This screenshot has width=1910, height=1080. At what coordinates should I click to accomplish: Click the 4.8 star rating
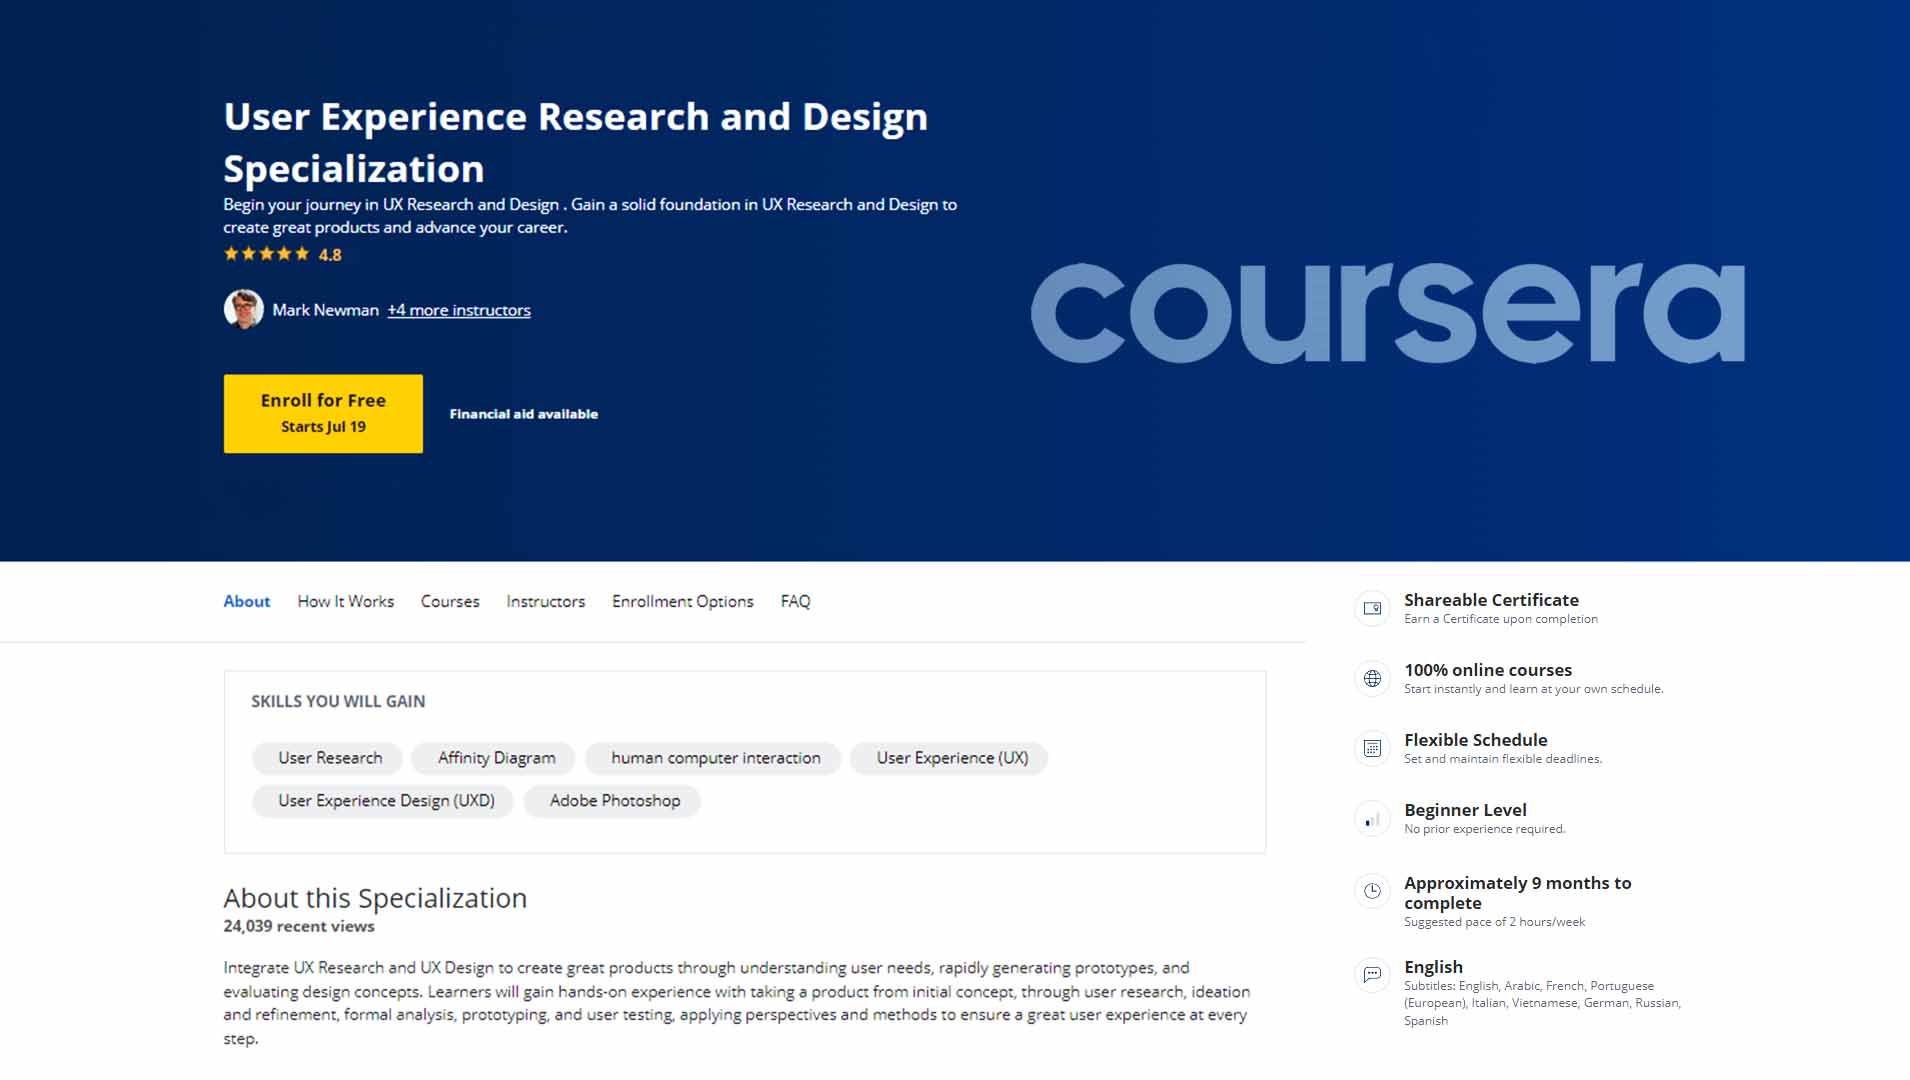click(283, 254)
